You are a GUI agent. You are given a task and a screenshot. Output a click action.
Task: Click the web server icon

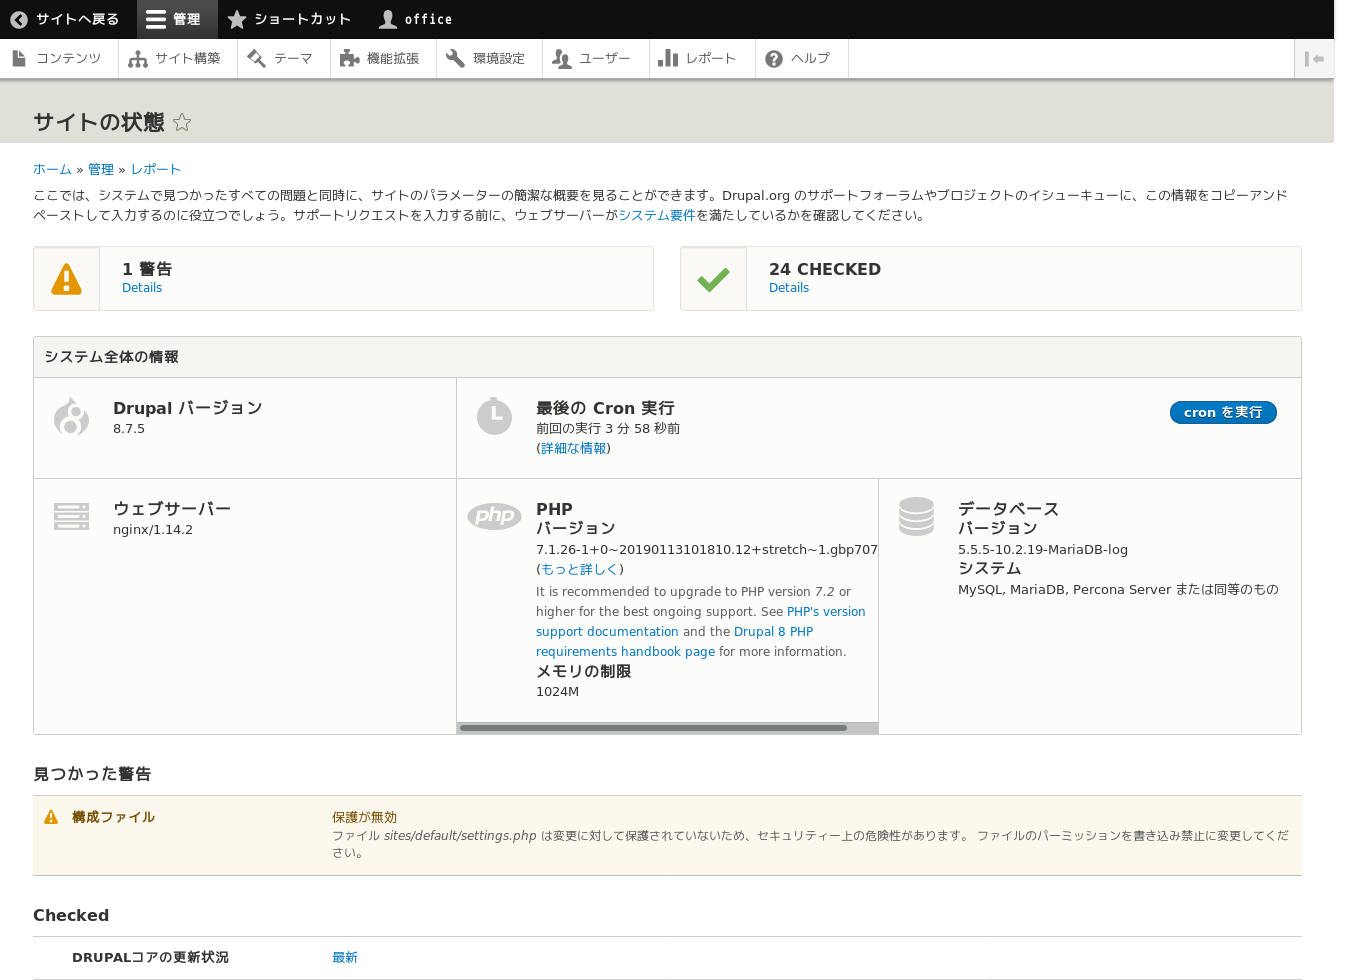click(71, 516)
